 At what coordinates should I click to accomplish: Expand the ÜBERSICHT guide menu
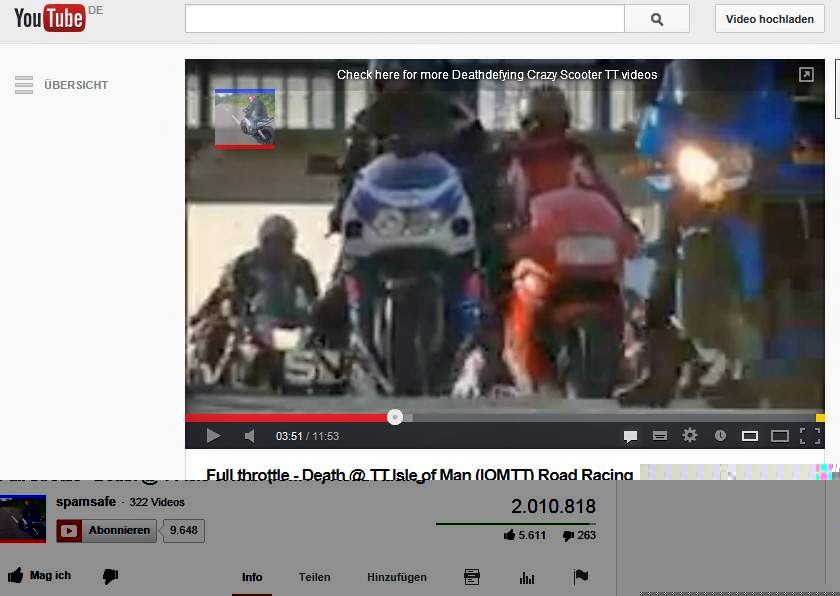click(x=24, y=85)
